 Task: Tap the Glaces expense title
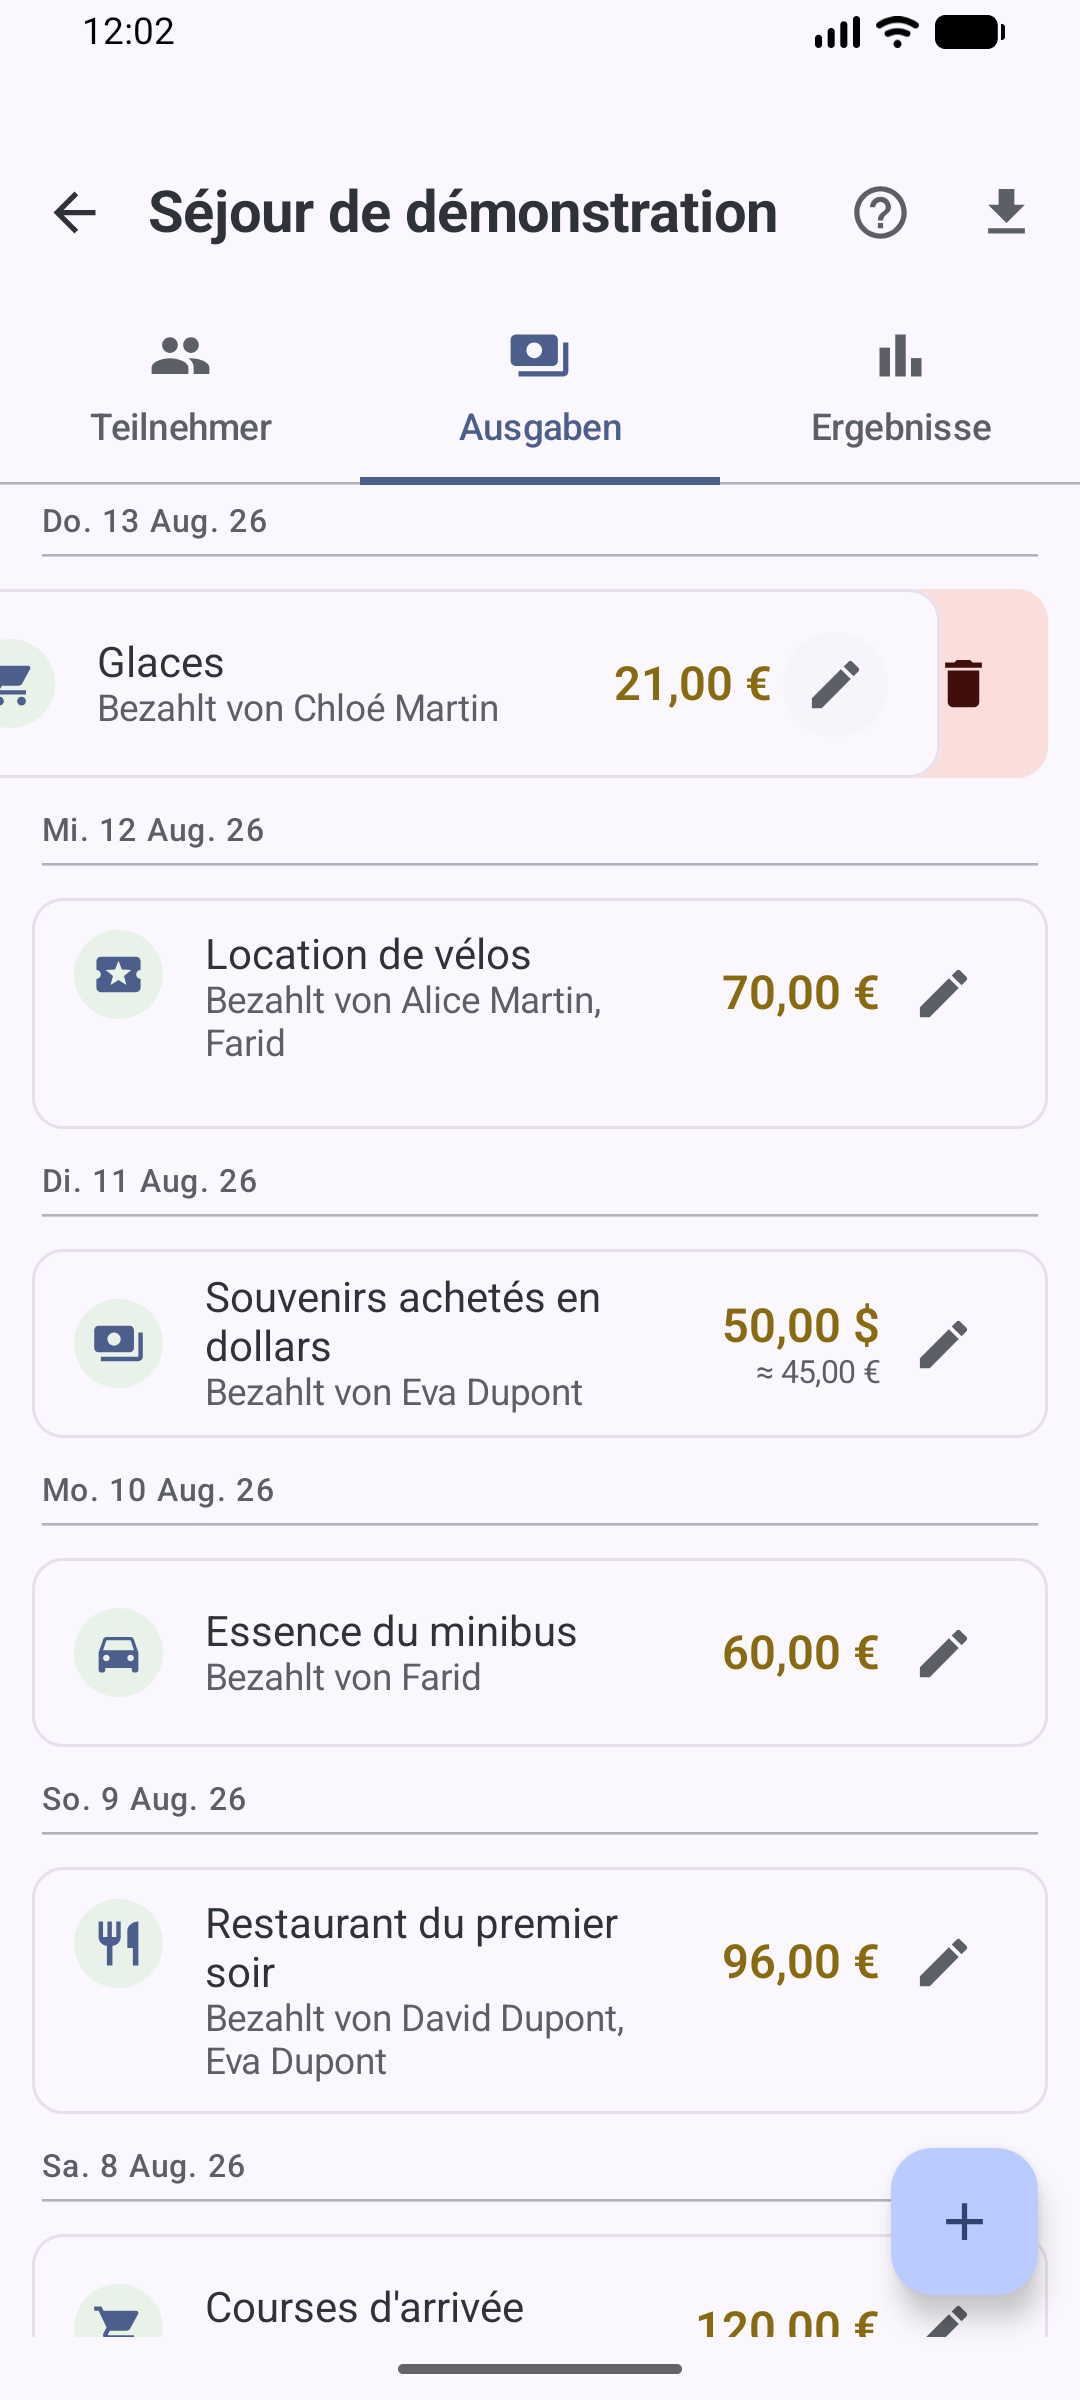click(x=161, y=662)
